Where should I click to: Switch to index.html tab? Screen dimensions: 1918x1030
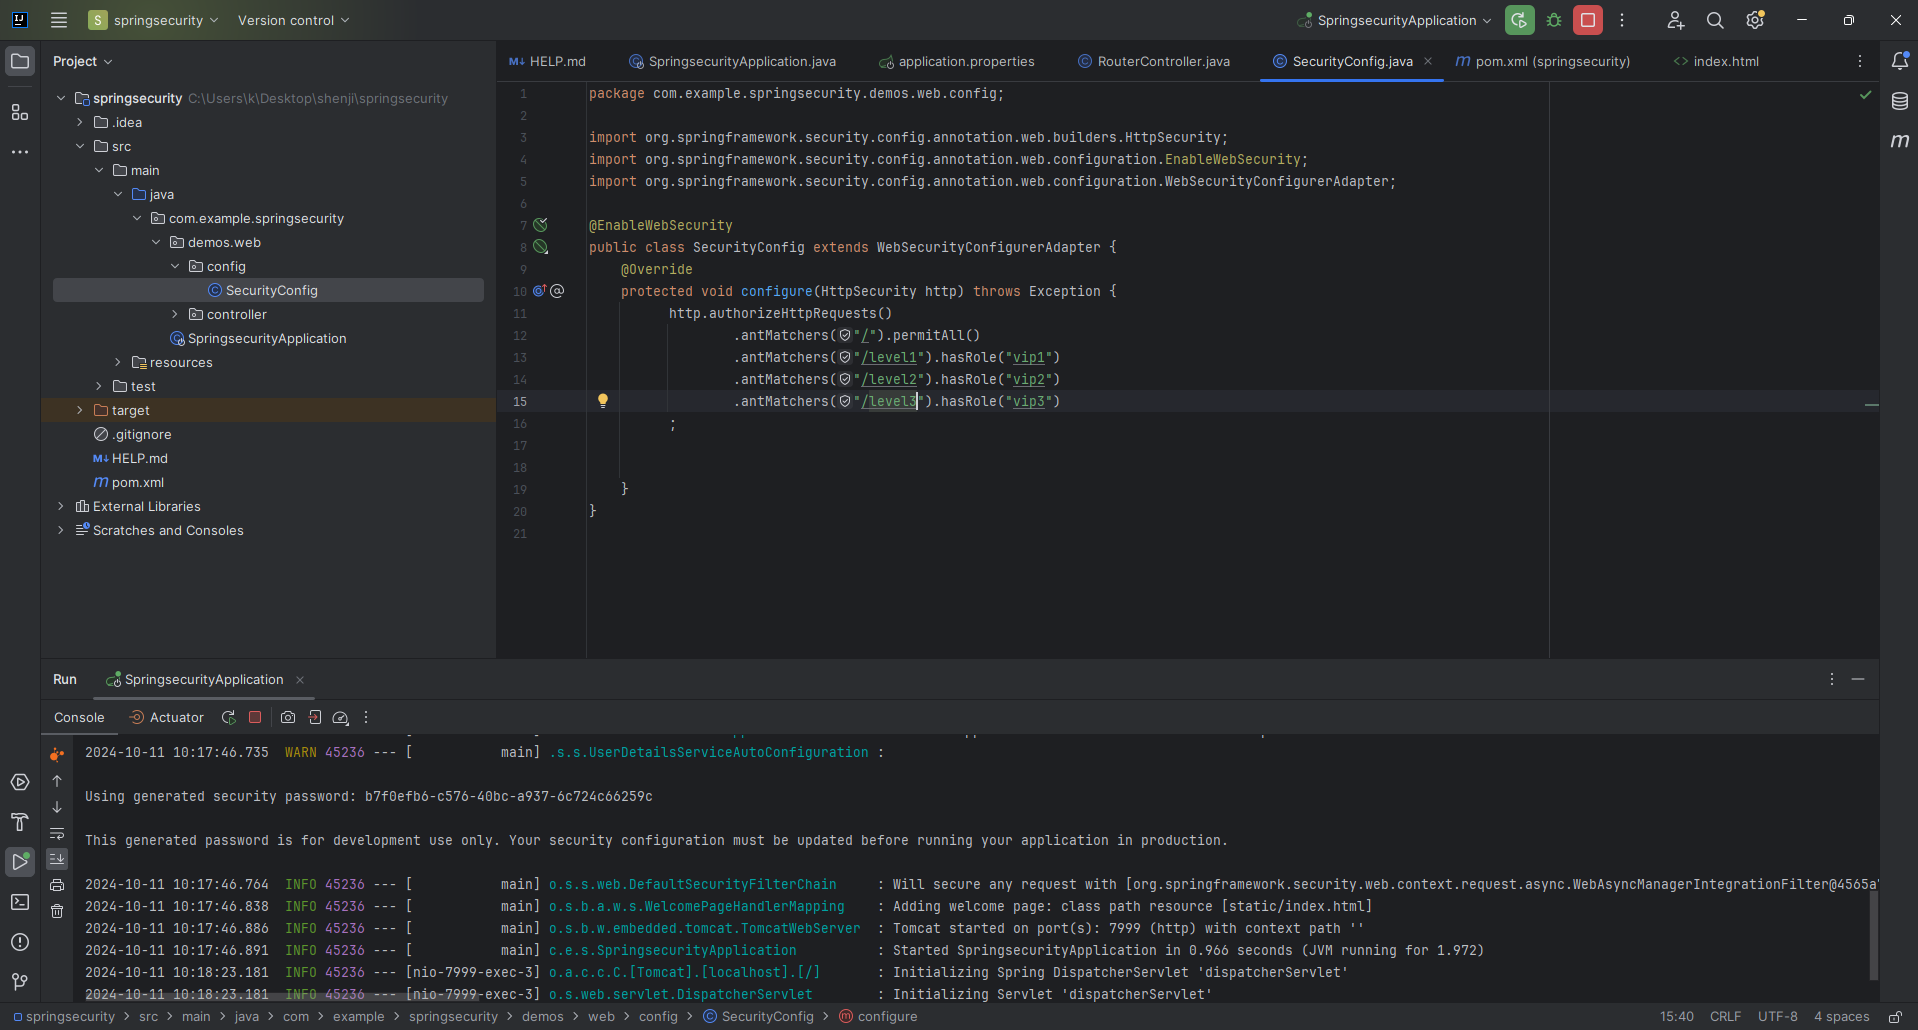click(x=1716, y=61)
